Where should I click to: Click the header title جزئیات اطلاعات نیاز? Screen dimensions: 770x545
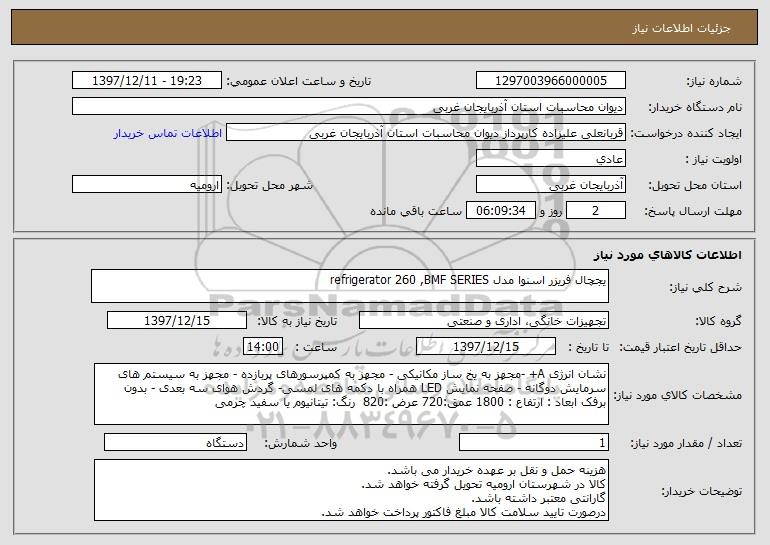pos(681,28)
